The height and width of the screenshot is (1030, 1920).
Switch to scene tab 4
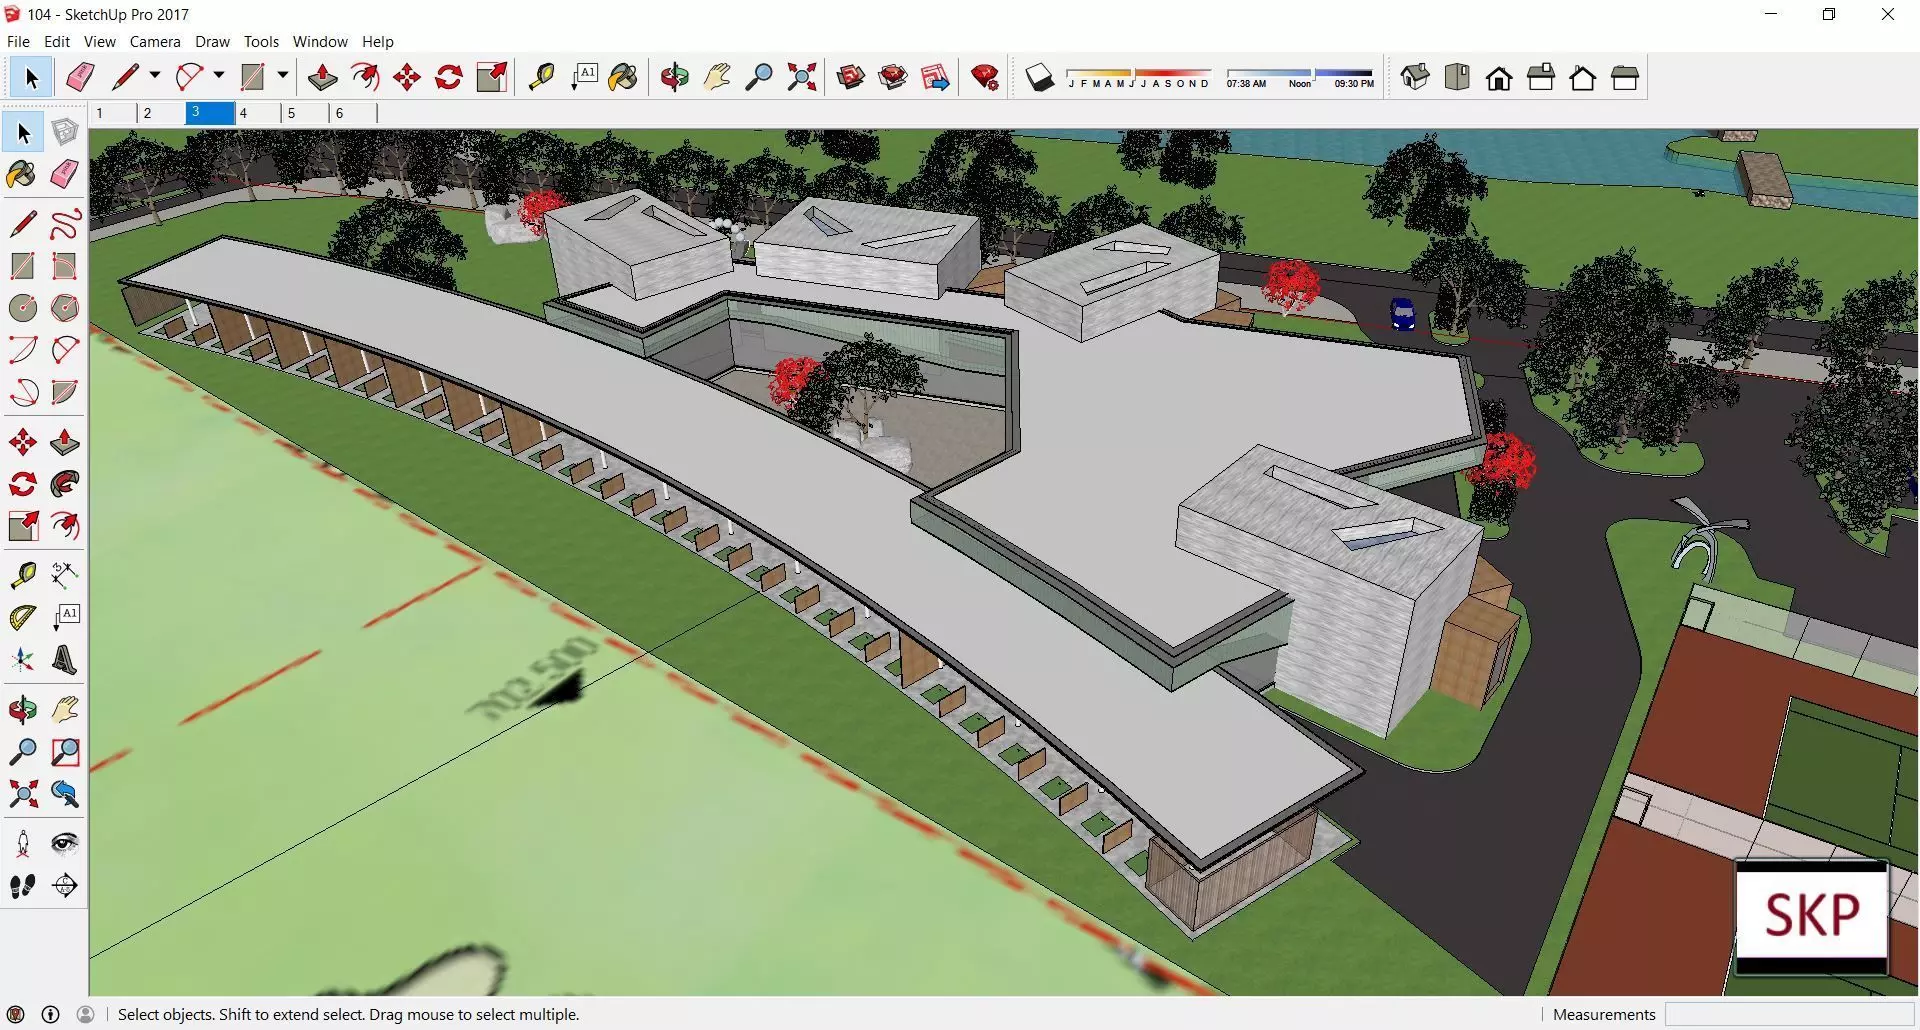point(257,113)
